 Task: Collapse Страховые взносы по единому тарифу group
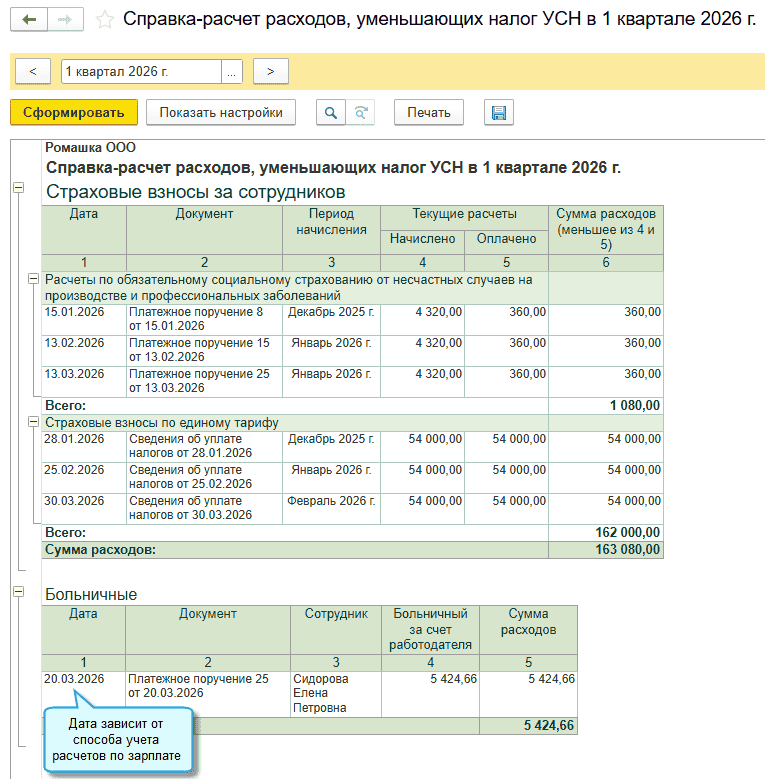coord(34,423)
